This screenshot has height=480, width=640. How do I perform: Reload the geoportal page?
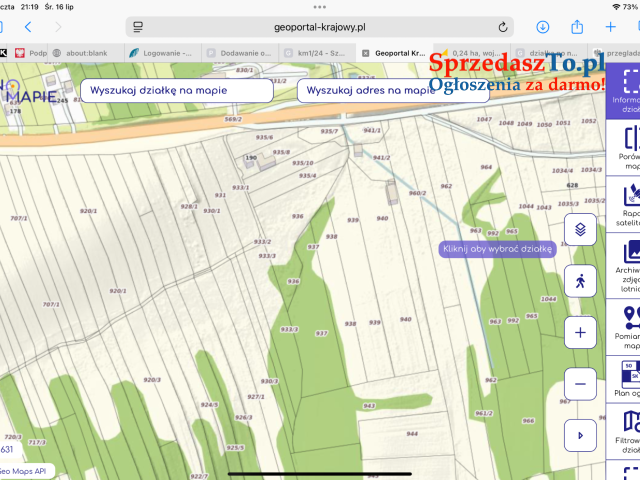(x=504, y=27)
